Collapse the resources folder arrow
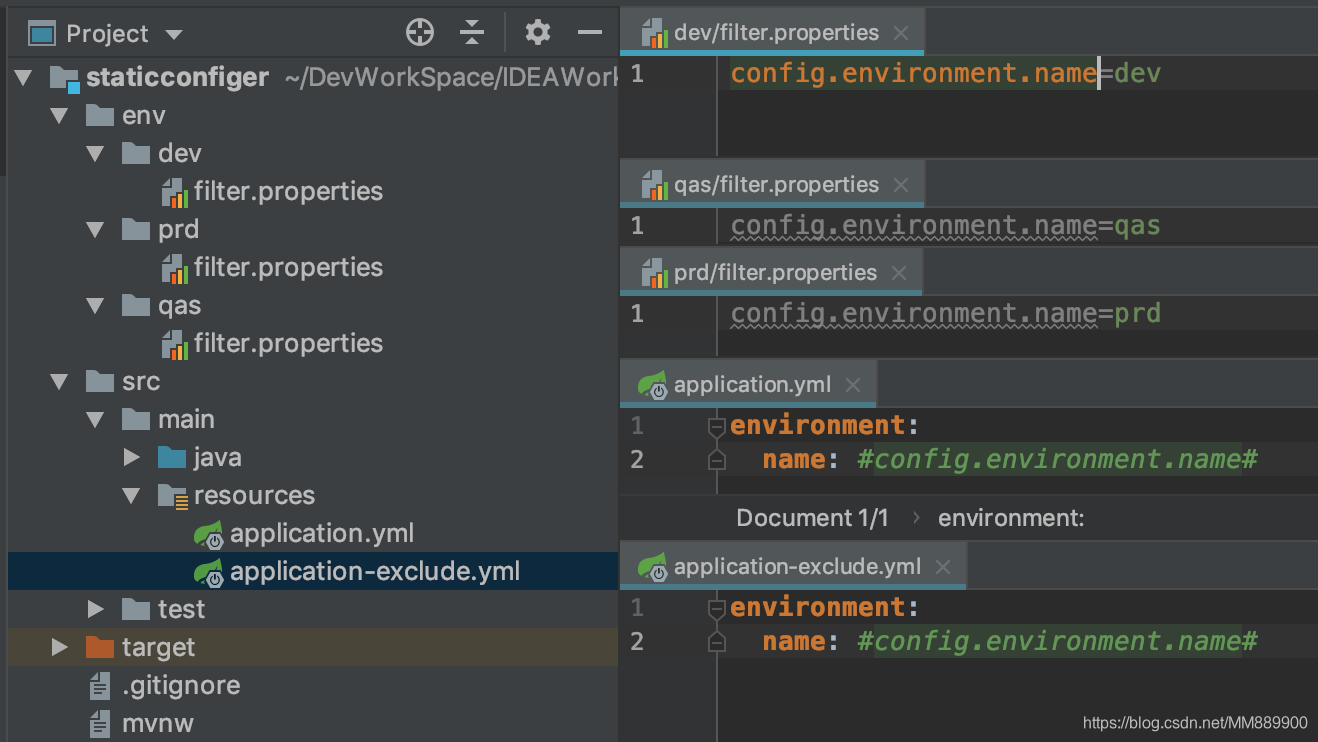The height and width of the screenshot is (742, 1318). pos(132,496)
